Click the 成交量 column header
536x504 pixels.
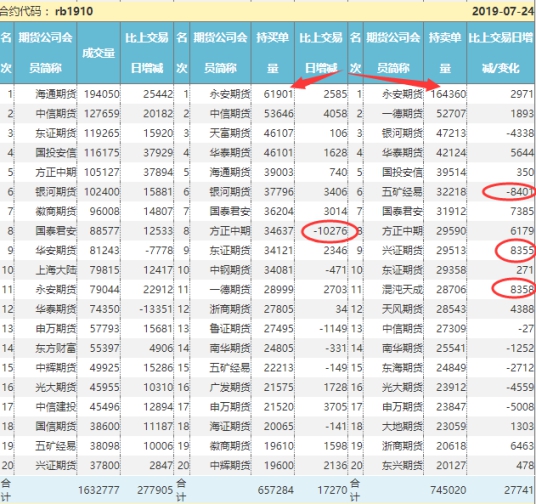tap(98, 53)
